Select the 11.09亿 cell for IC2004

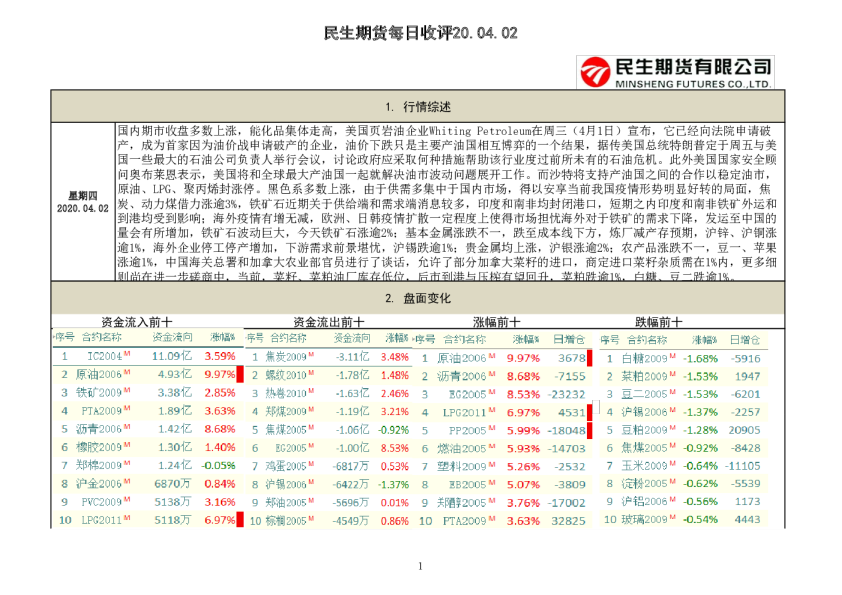click(170, 356)
